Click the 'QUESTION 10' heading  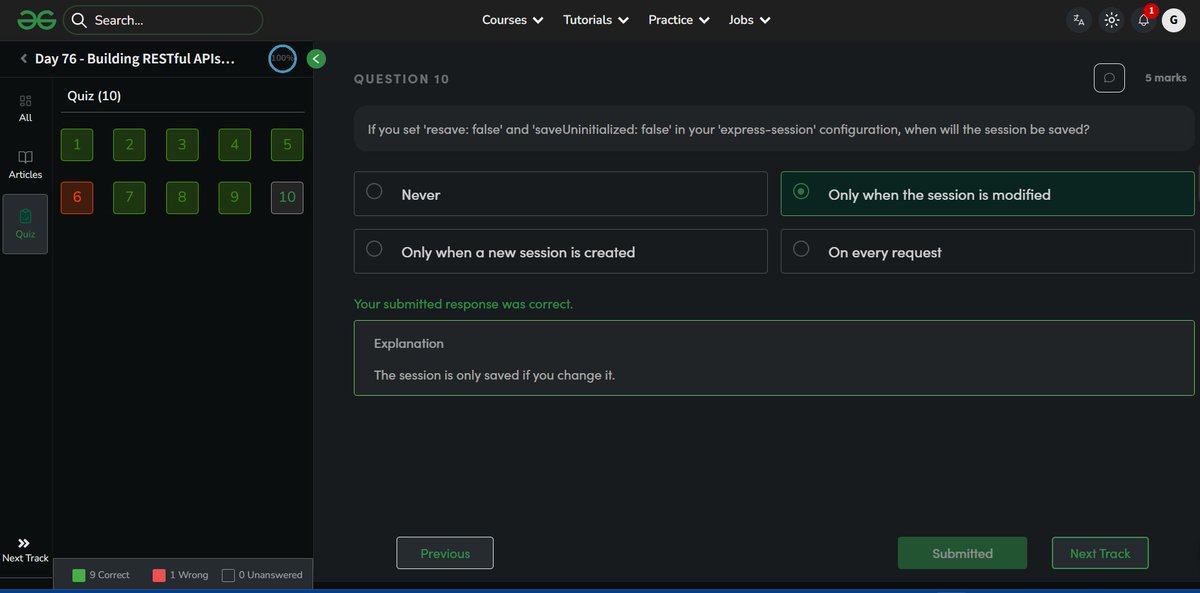click(x=402, y=79)
